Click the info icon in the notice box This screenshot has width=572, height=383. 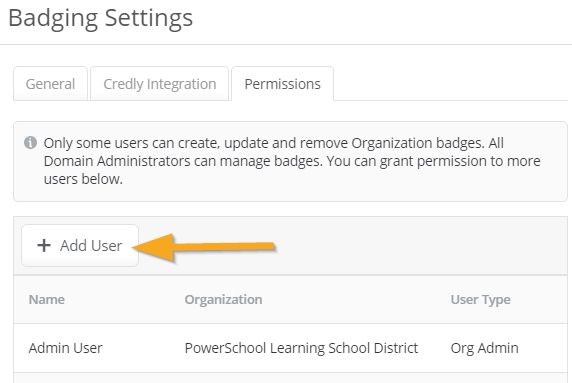(30, 143)
